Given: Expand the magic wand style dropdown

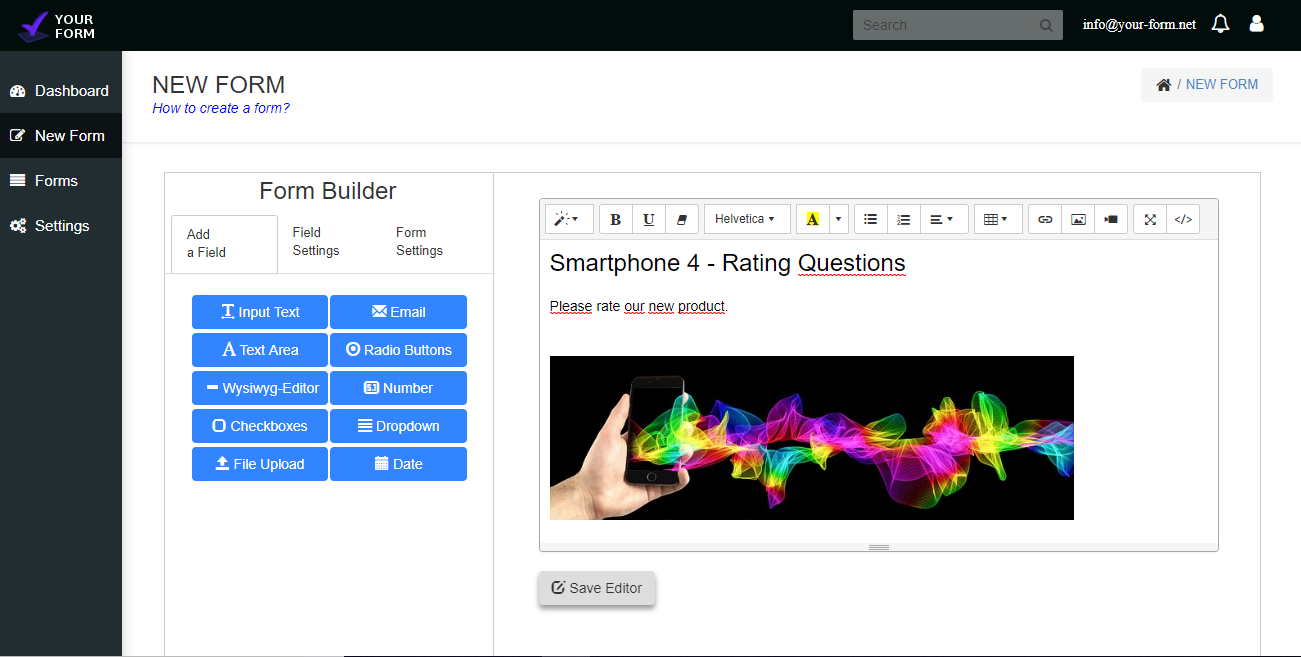Looking at the screenshot, I should click(569, 219).
